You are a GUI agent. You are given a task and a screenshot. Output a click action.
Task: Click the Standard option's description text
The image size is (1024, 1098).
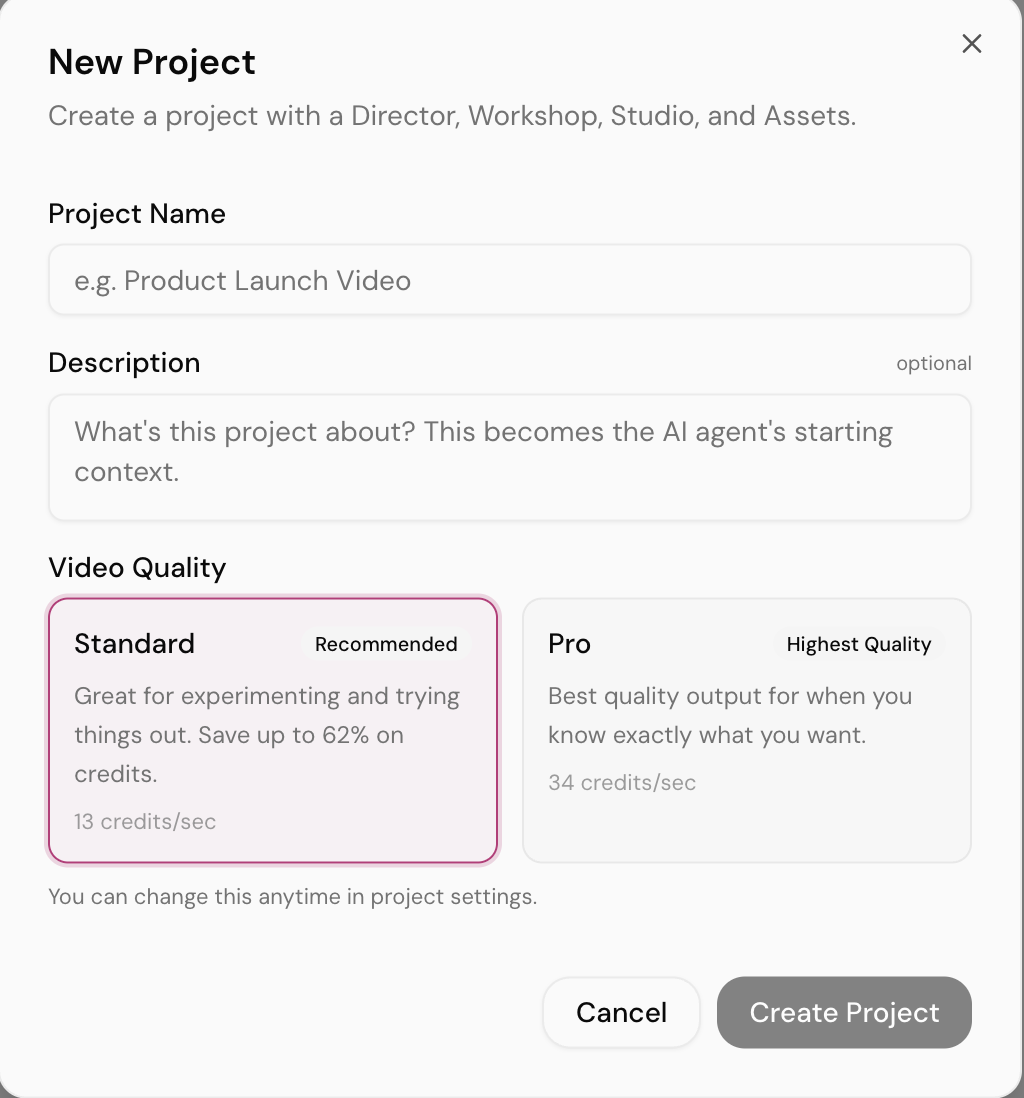click(267, 735)
